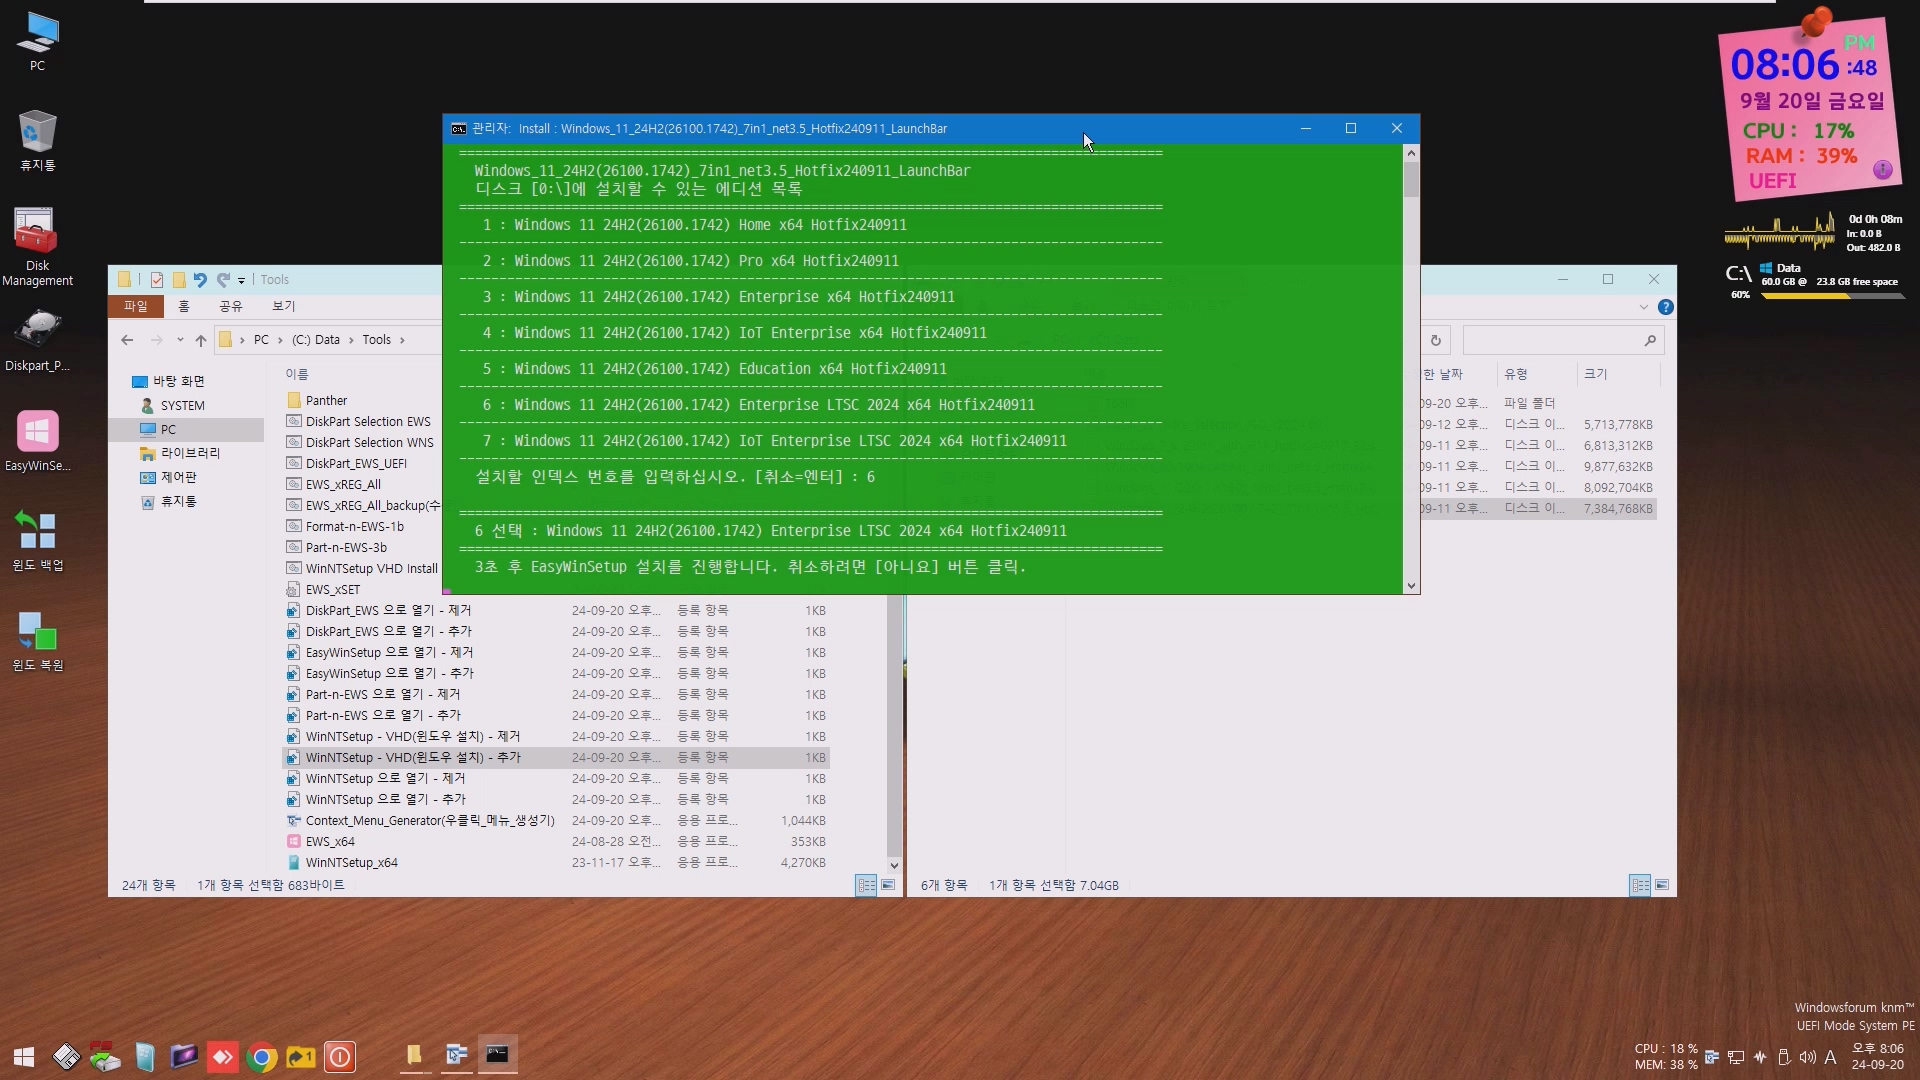
Task: Open the Chrome taskbar icon
Action: coord(262,1056)
